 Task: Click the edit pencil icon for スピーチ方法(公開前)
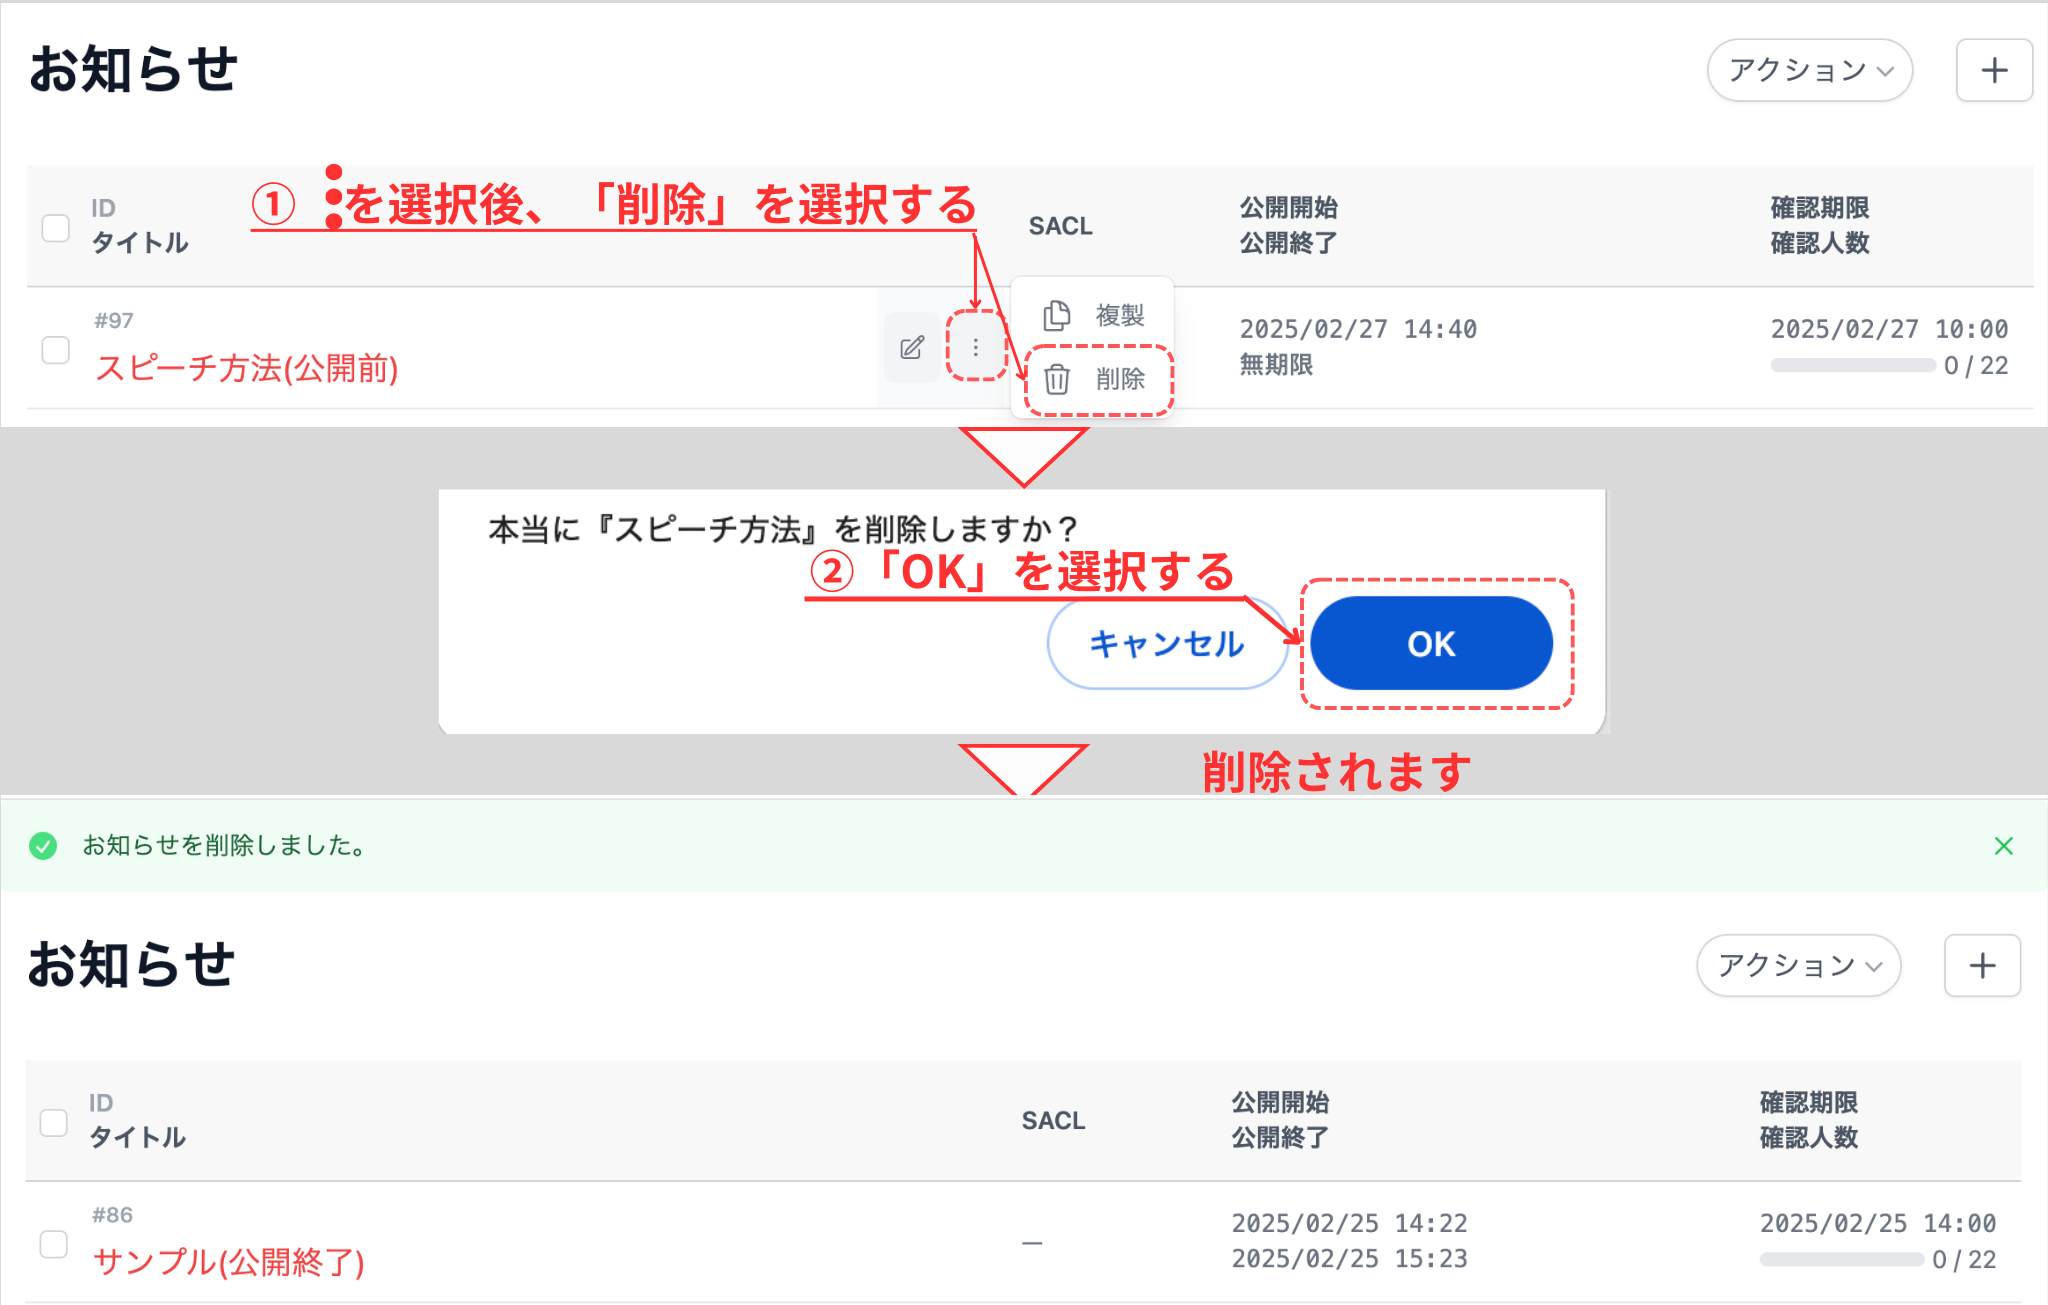(911, 347)
